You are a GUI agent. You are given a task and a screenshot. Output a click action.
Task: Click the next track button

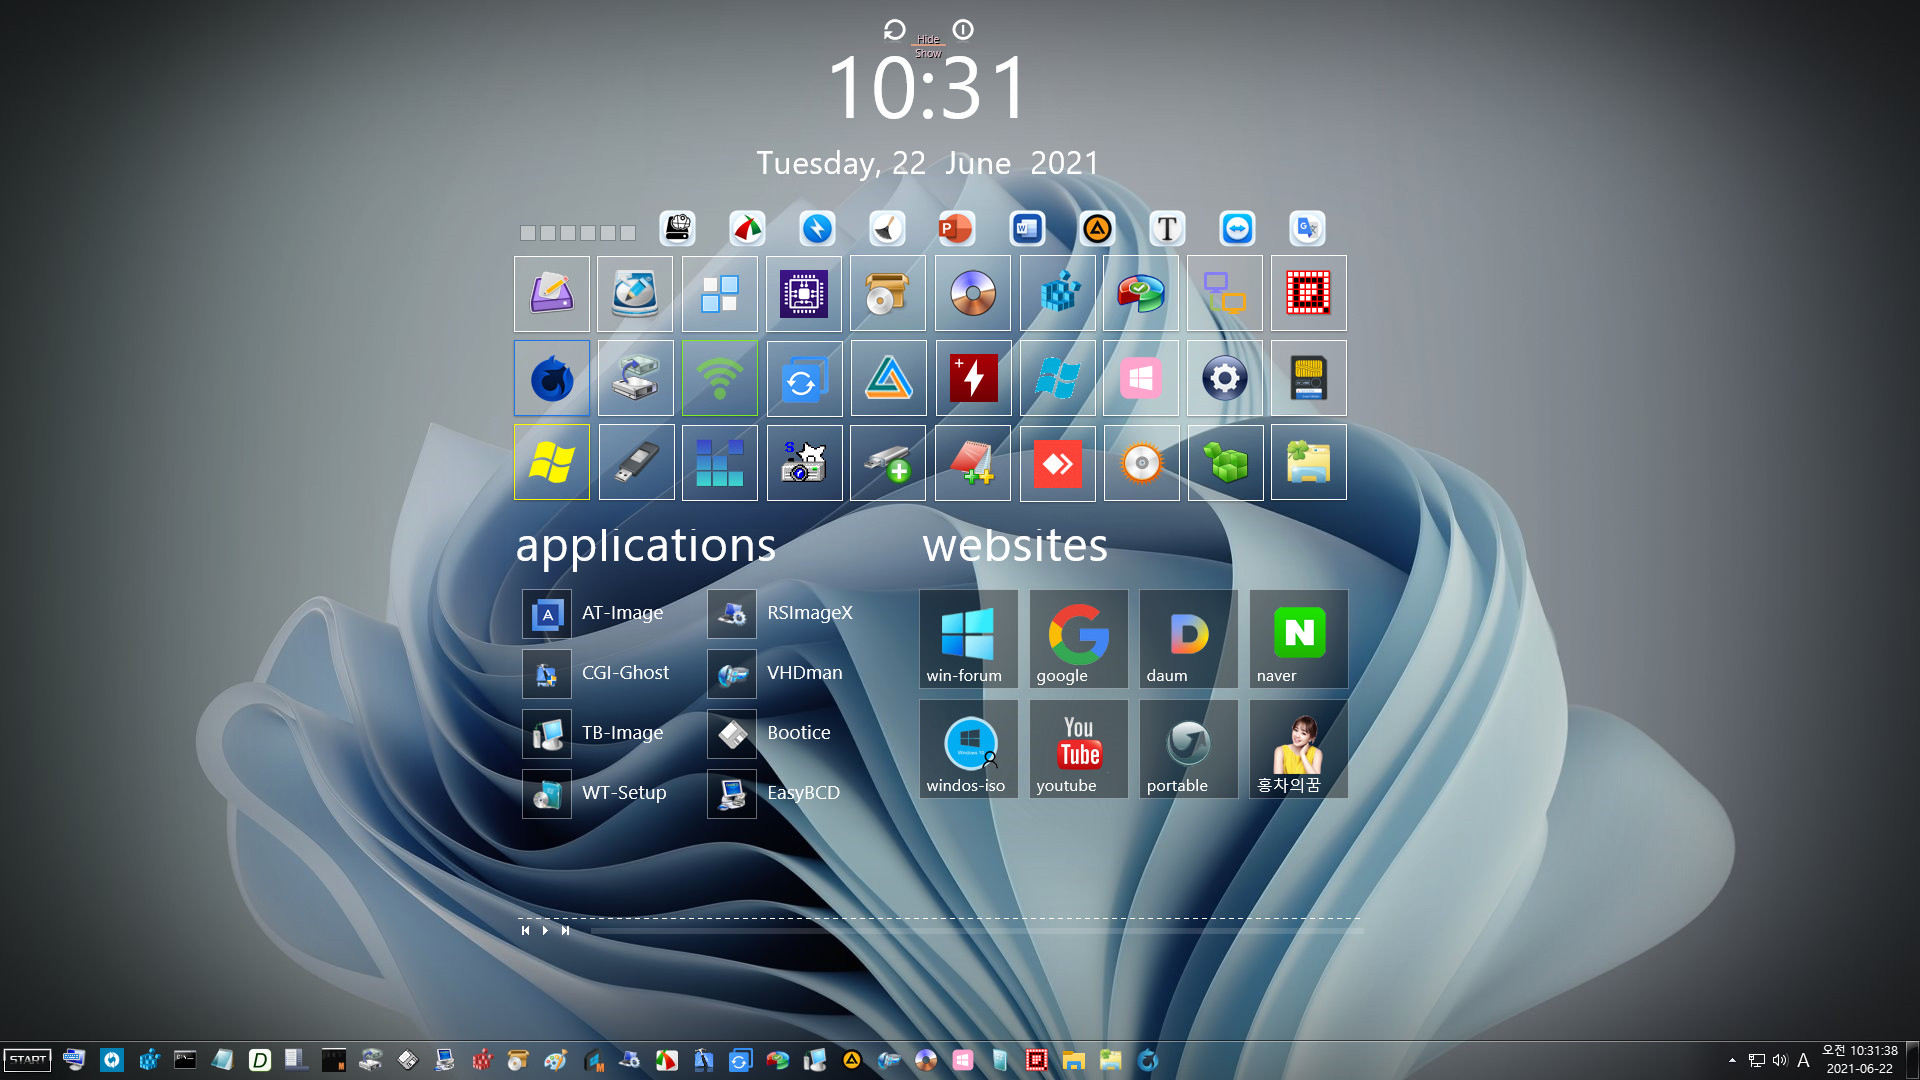(565, 930)
